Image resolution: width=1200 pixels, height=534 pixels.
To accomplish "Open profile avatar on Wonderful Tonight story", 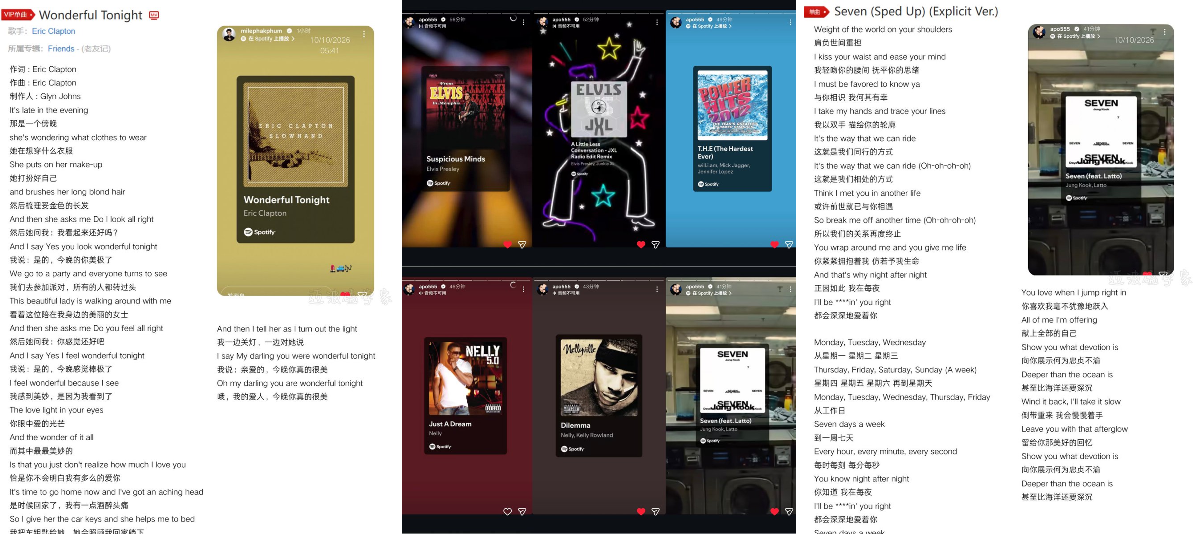I will [x=229, y=34].
